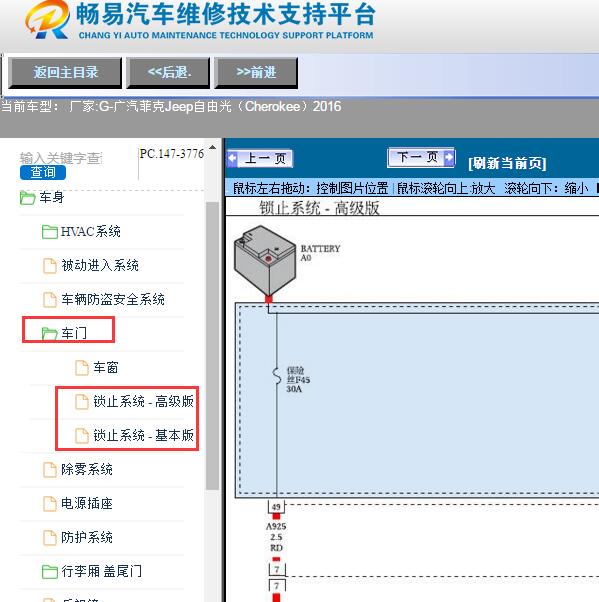599x602 pixels.
Task: Open the 防护系统 tree item
Action: [87, 537]
